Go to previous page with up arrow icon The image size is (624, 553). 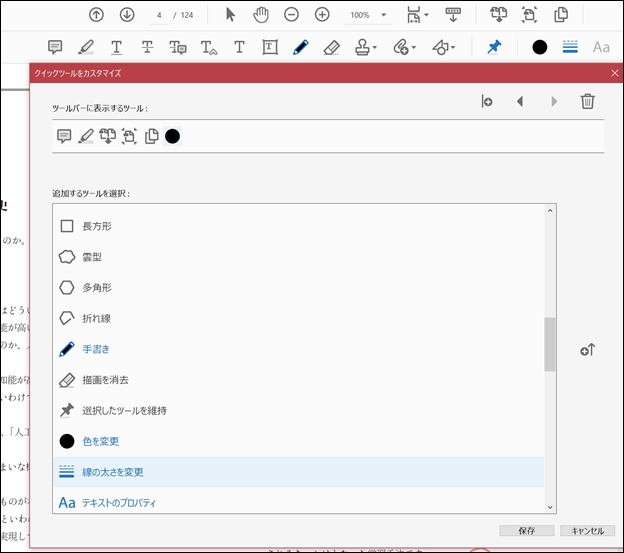[x=96, y=15]
